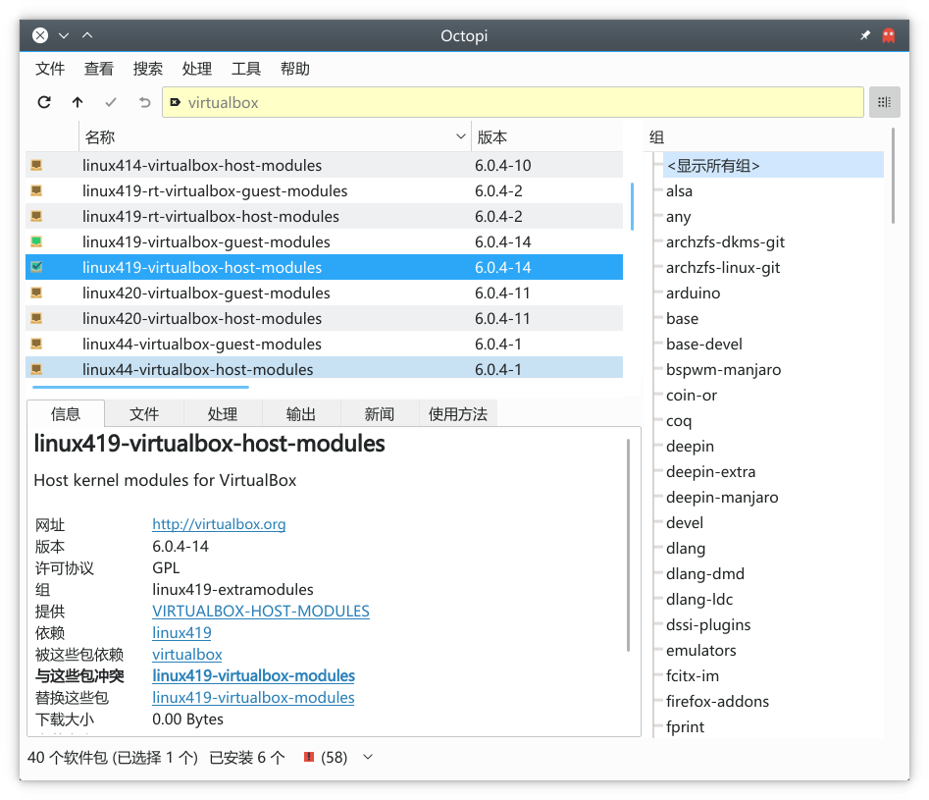Image resolution: width=929 pixels, height=800 pixels.
Task: Open the 帮助 menu
Action: pos(295,69)
